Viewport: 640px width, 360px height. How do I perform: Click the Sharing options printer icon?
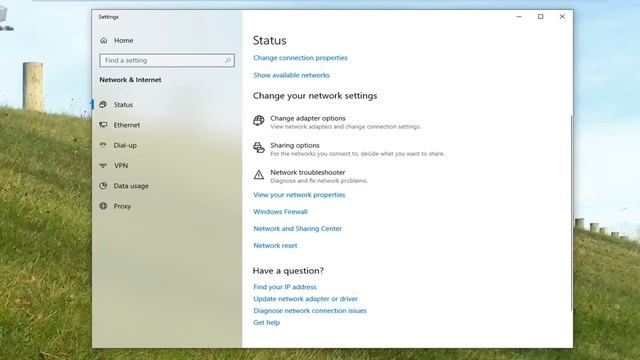[259, 147]
